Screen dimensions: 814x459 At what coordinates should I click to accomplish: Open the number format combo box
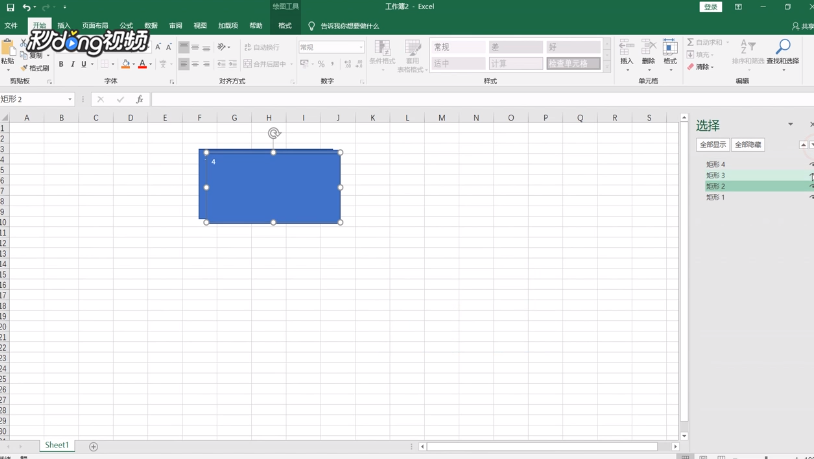(331, 47)
